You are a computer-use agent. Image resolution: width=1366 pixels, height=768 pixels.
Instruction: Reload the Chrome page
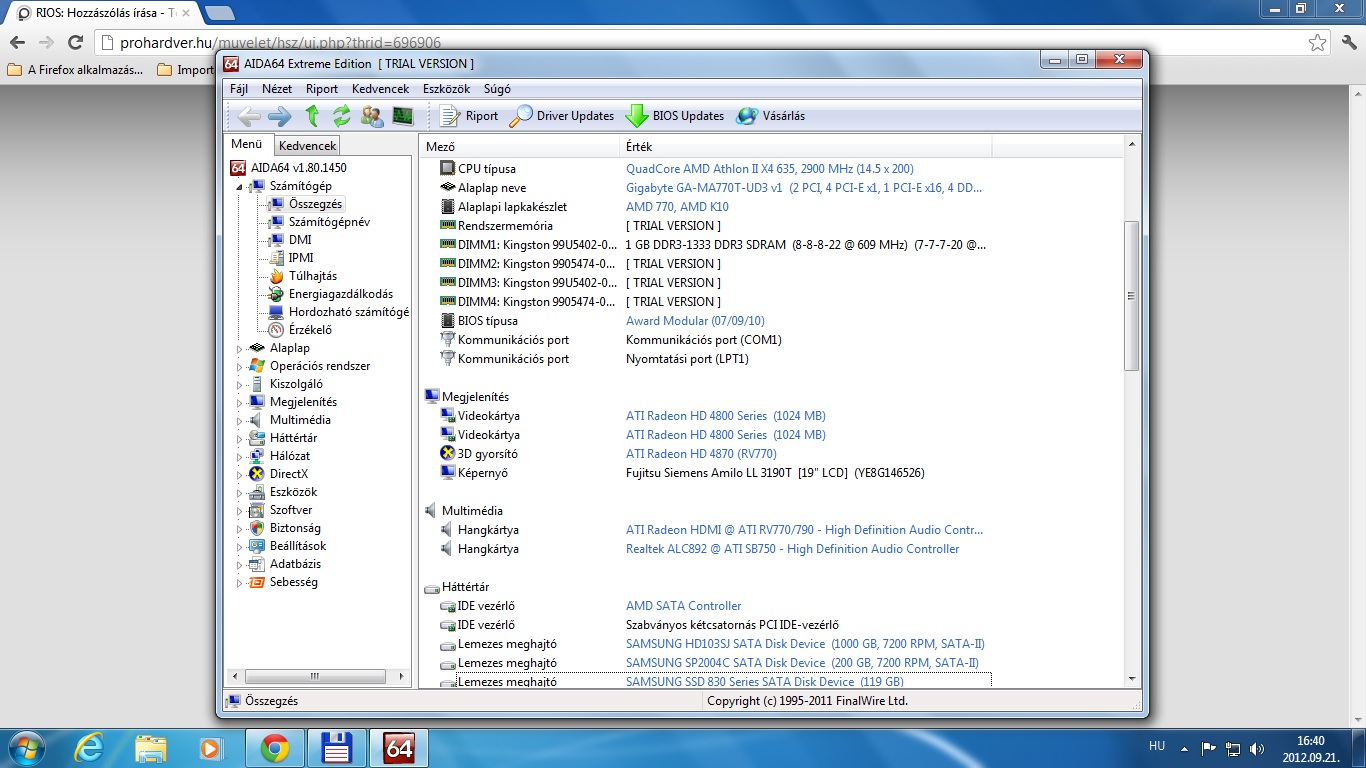[75, 43]
